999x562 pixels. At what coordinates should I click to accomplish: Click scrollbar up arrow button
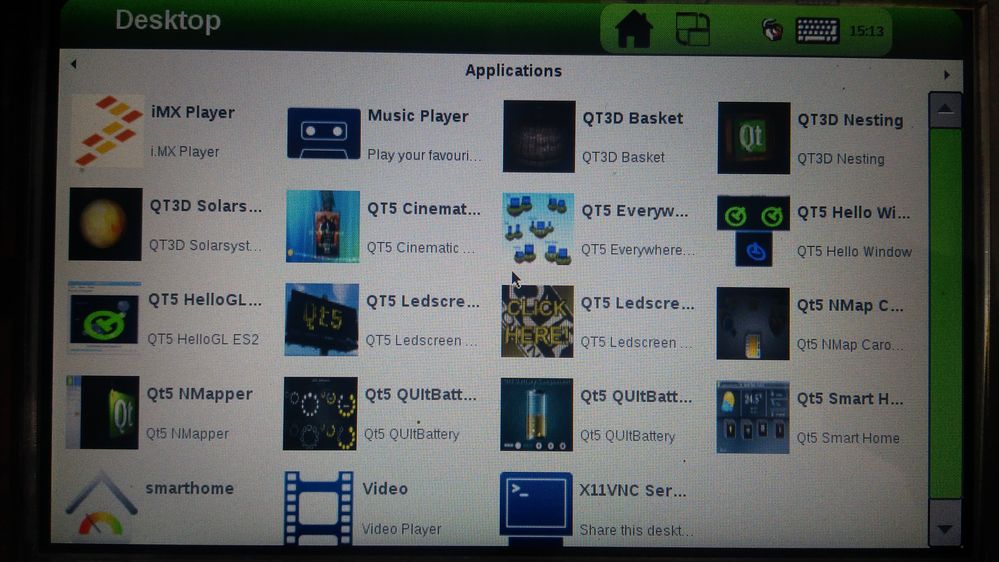(945, 110)
